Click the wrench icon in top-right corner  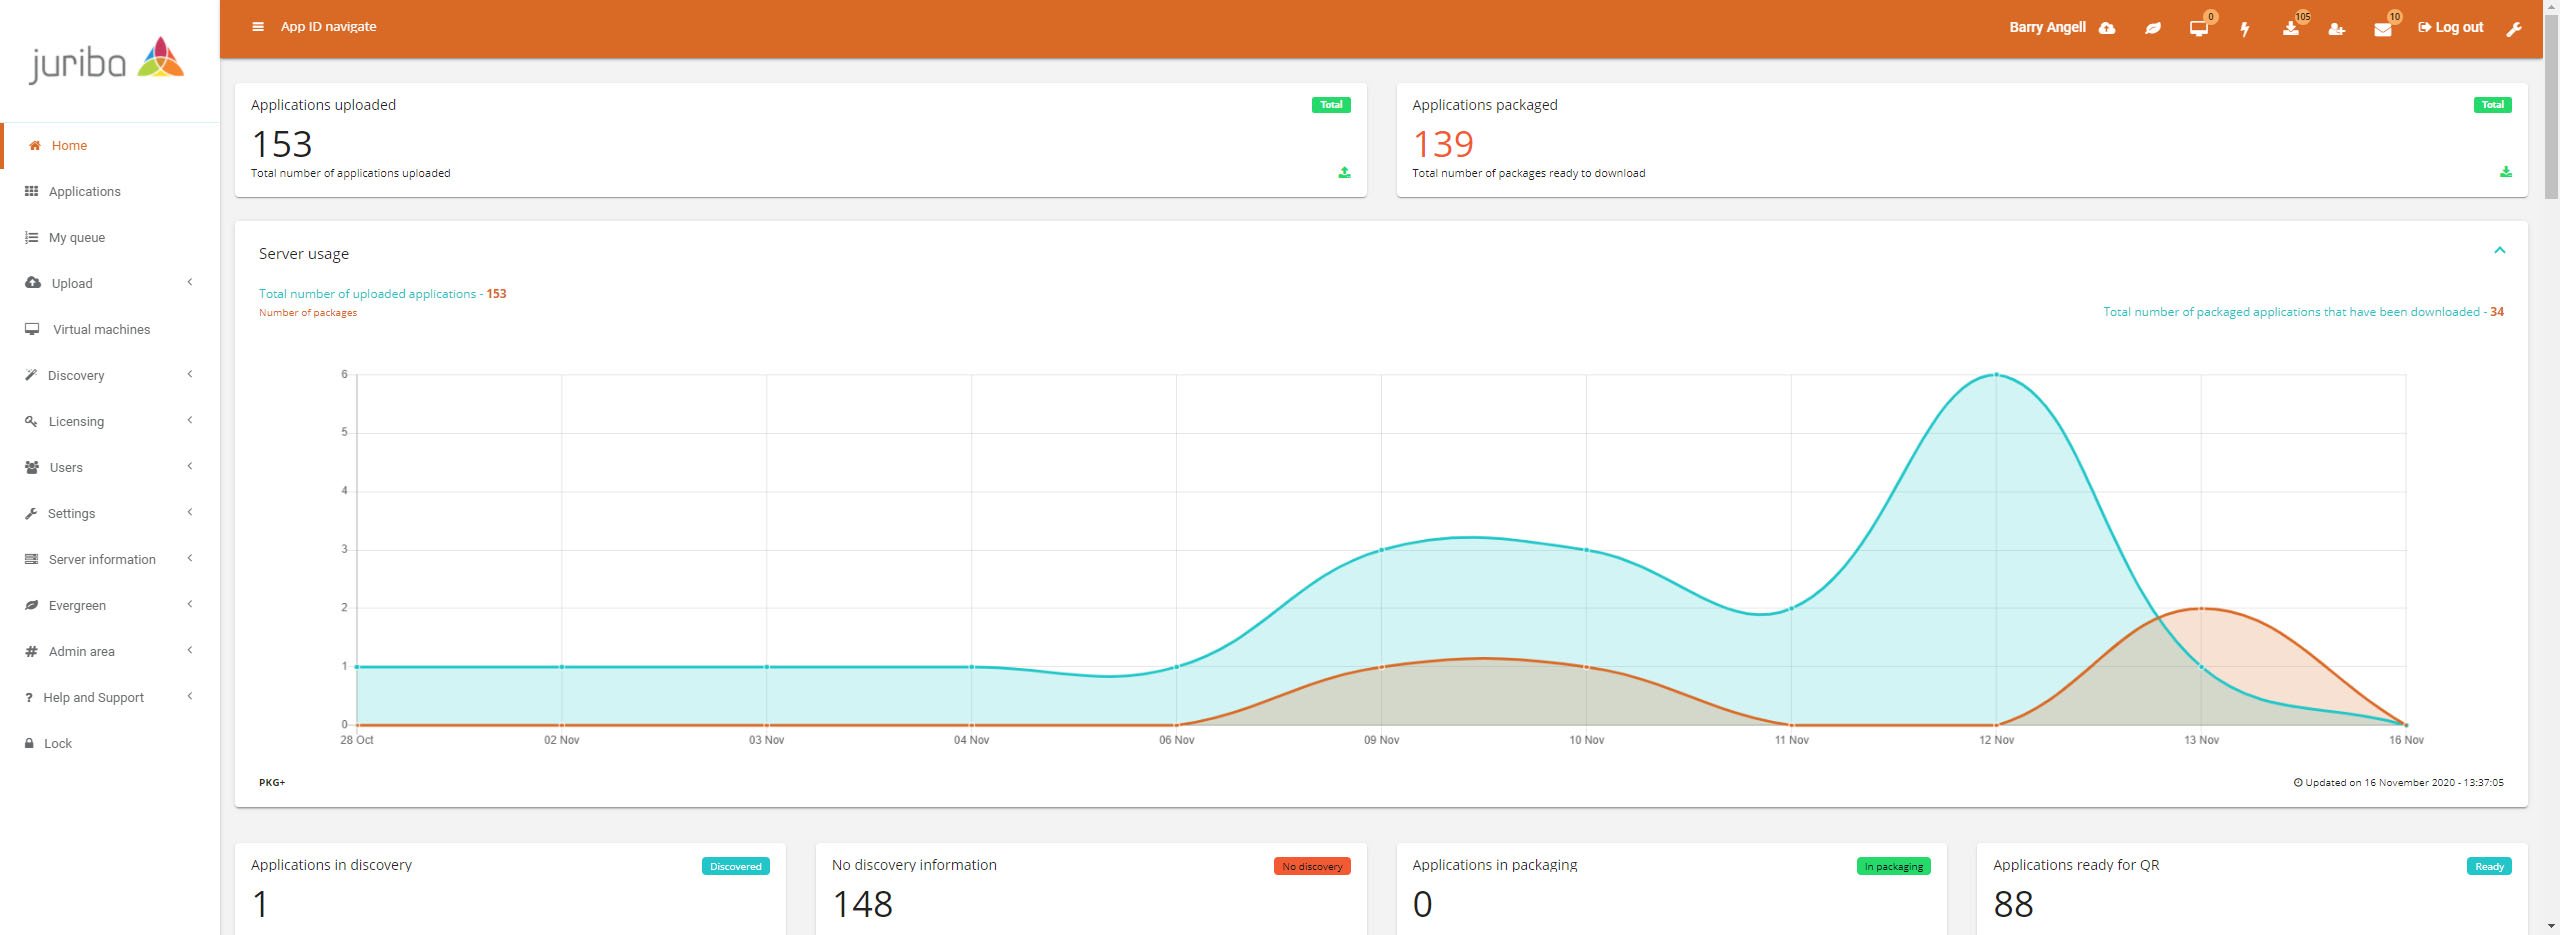[2514, 29]
